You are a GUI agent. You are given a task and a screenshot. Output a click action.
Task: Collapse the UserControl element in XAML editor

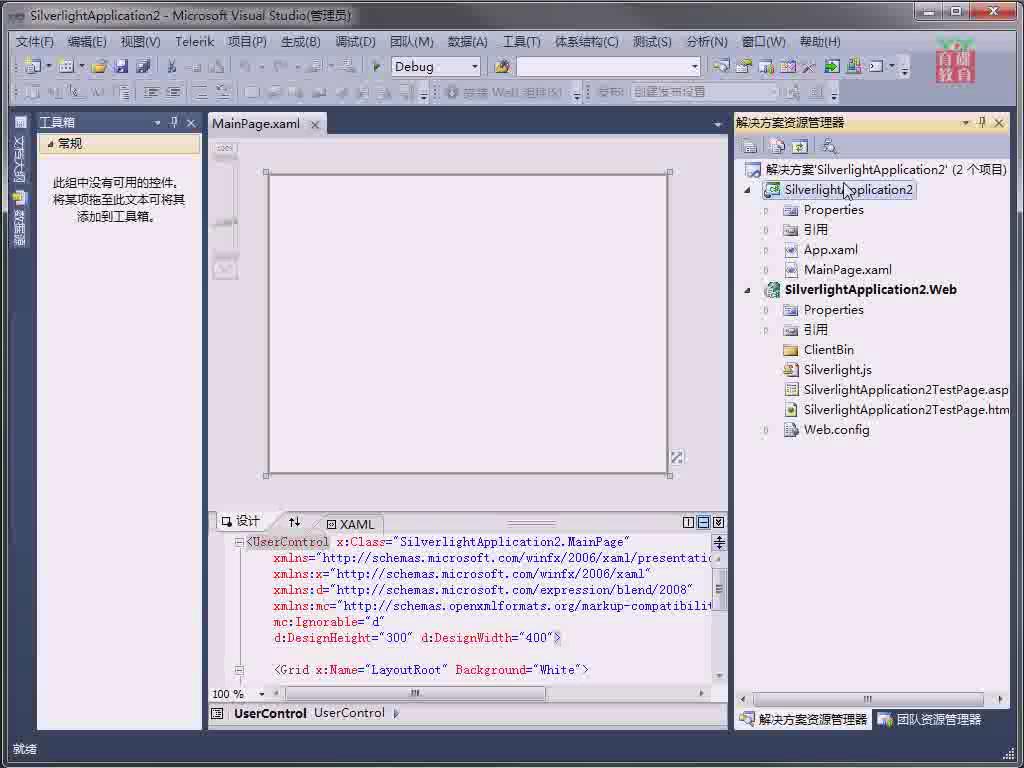239,542
